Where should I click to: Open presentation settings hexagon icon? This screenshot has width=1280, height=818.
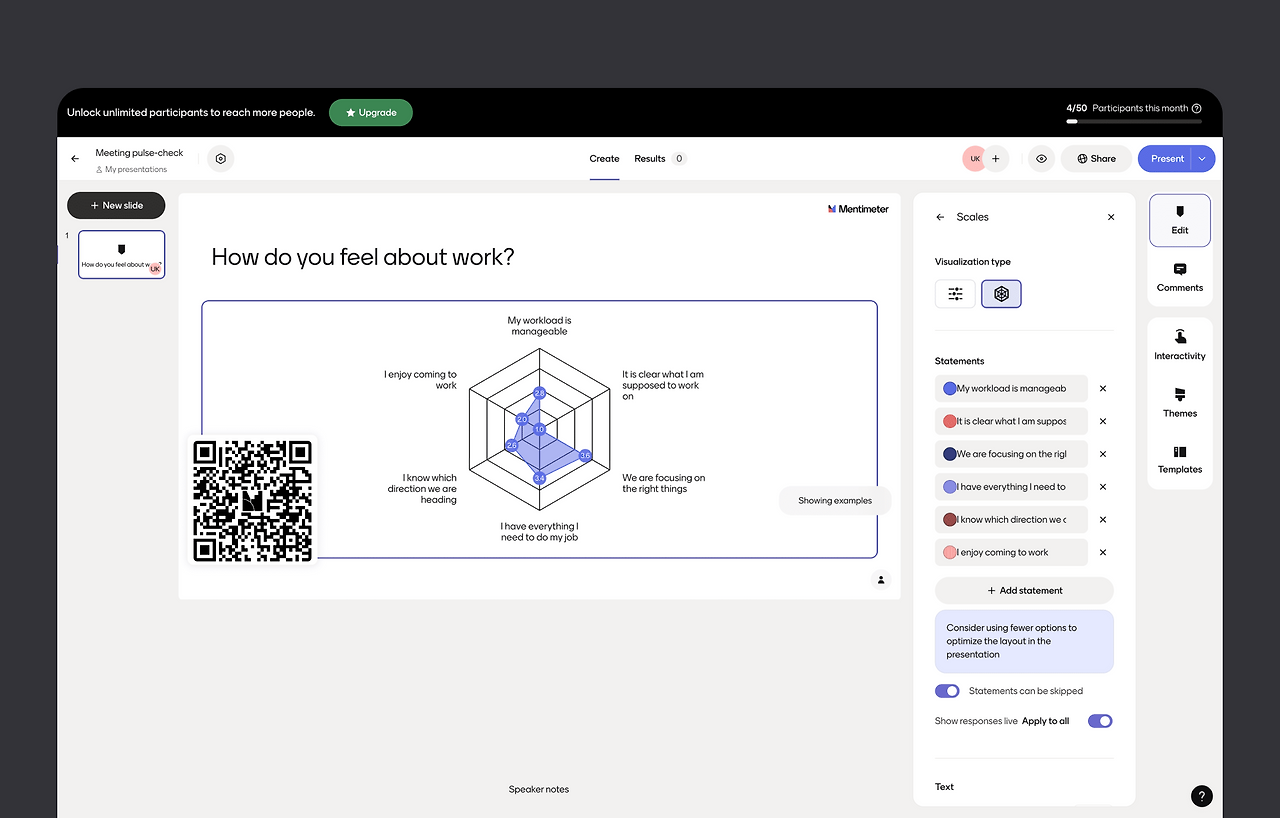(x=221, y=159)
